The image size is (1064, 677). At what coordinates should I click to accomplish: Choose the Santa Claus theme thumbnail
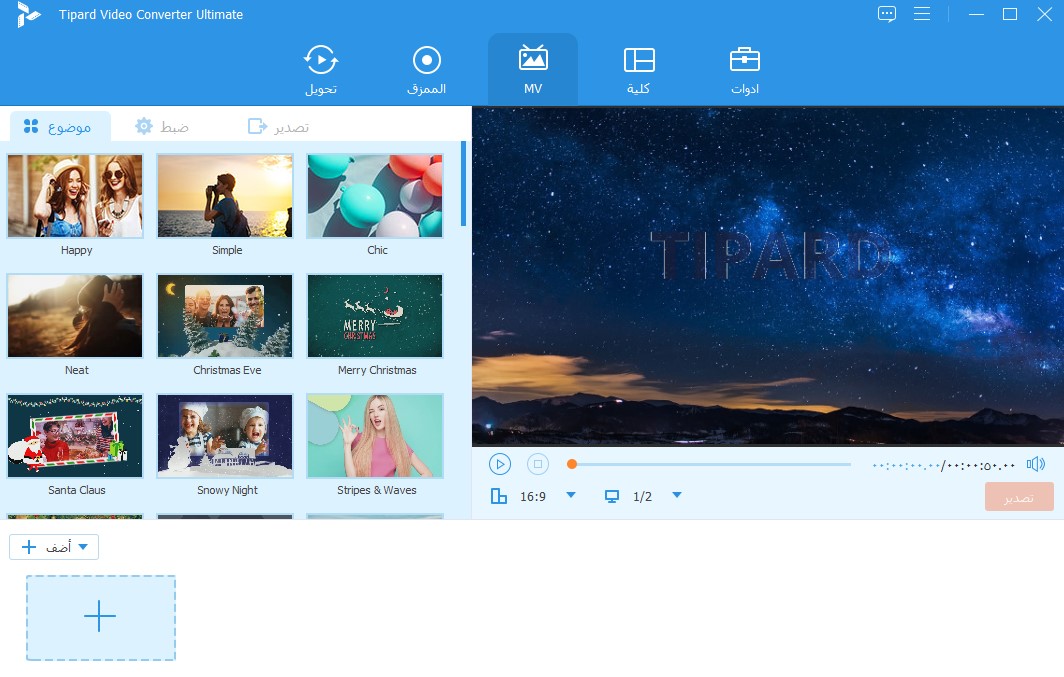(x=75, y=436)
